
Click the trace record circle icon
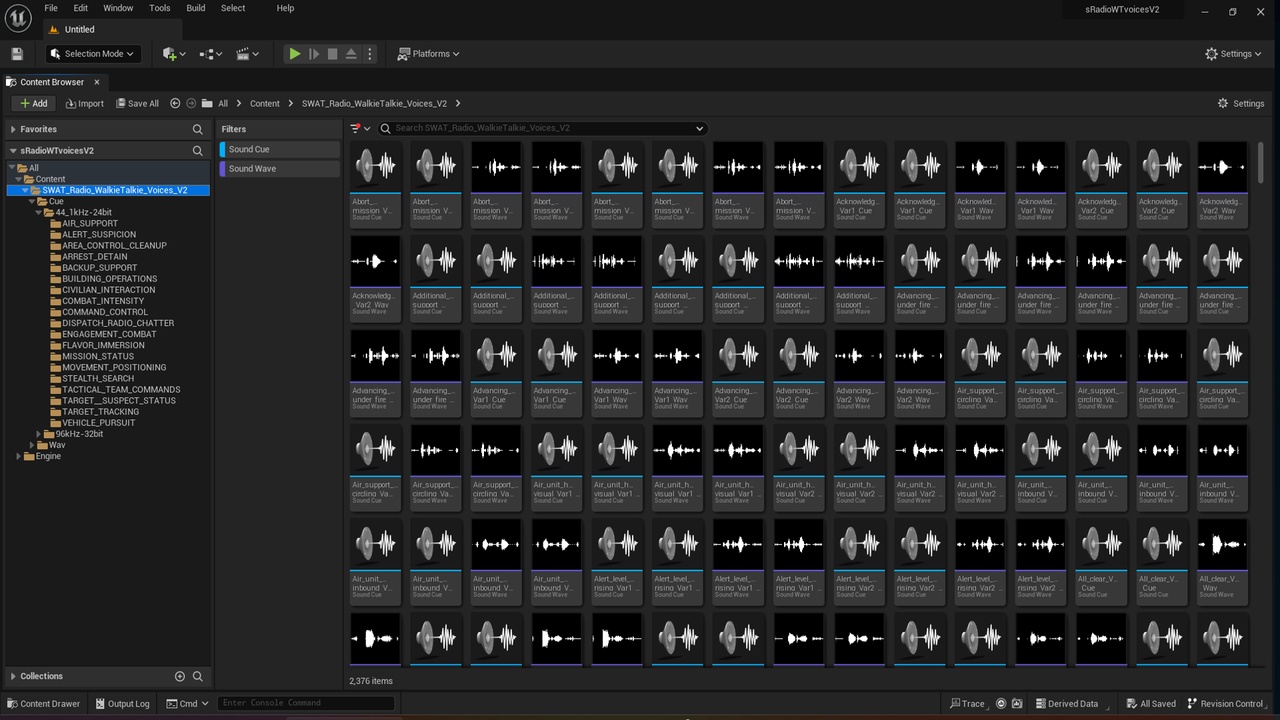pos(1003,703)
